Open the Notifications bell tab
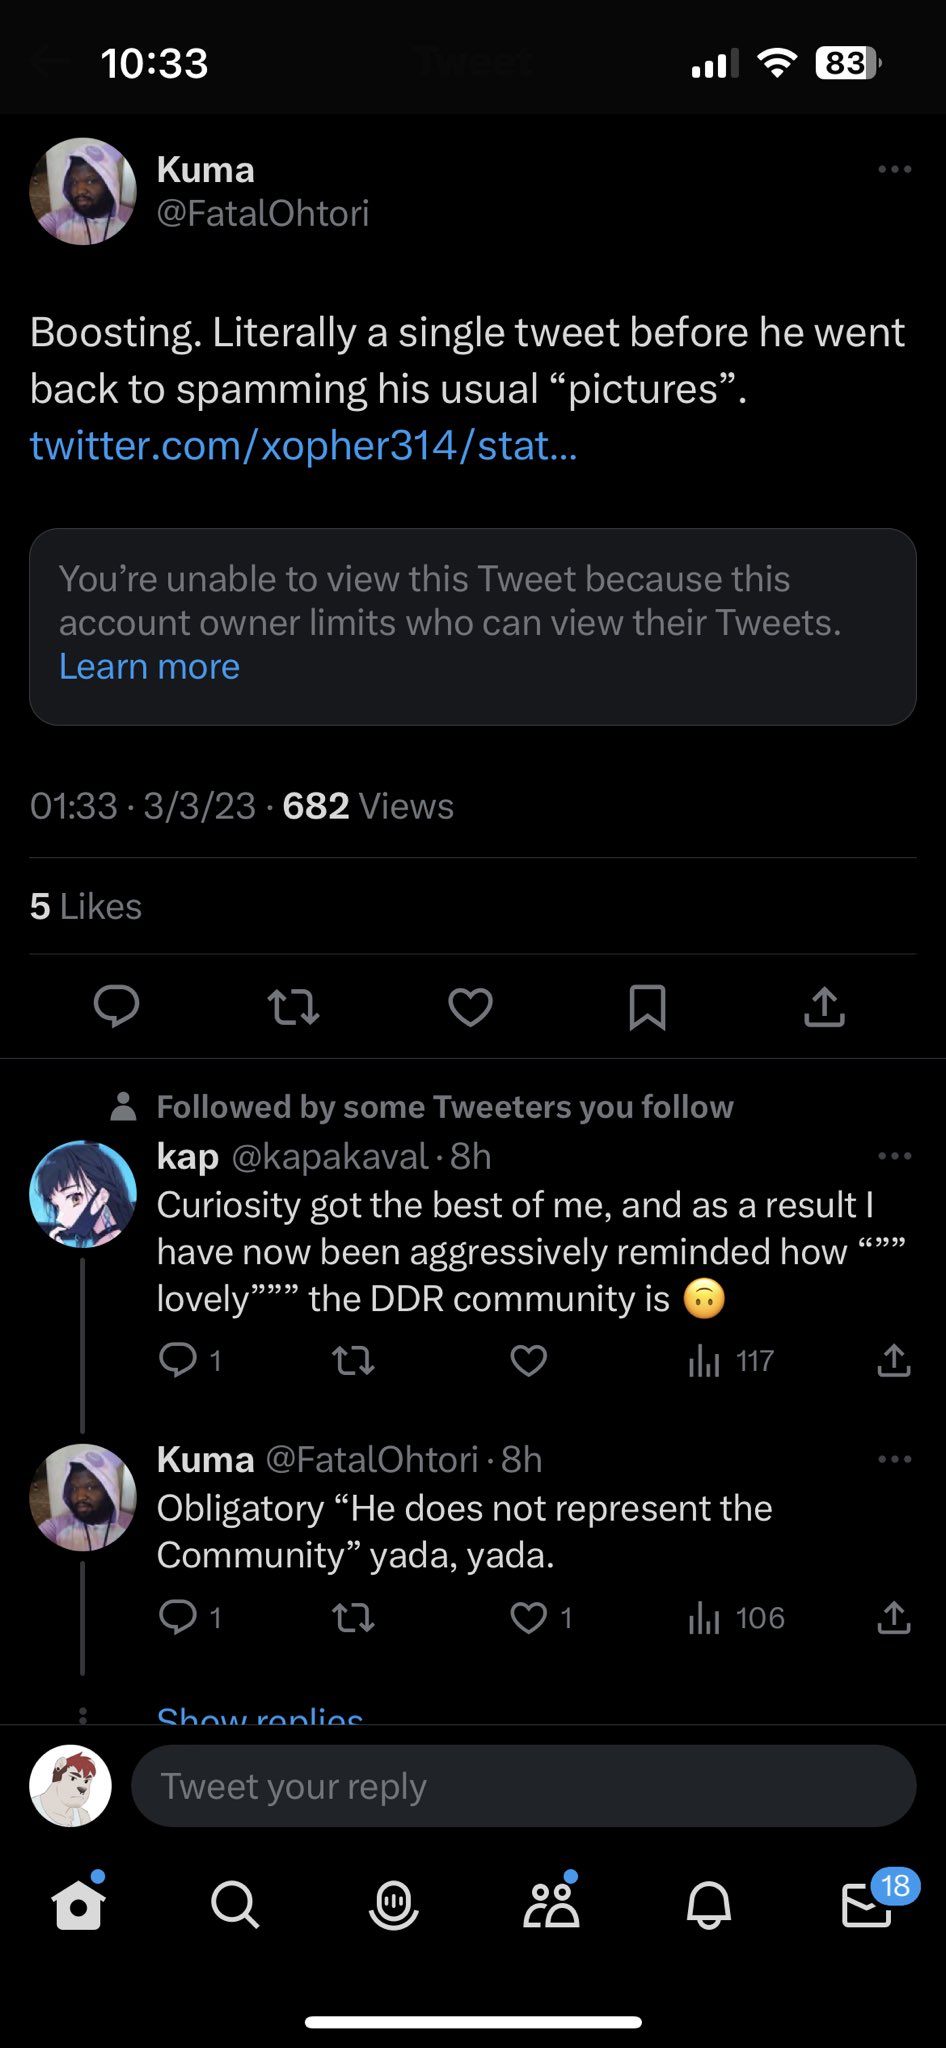The height and width of the screenshot is (2048, 946). click(x=709, y=1905)
